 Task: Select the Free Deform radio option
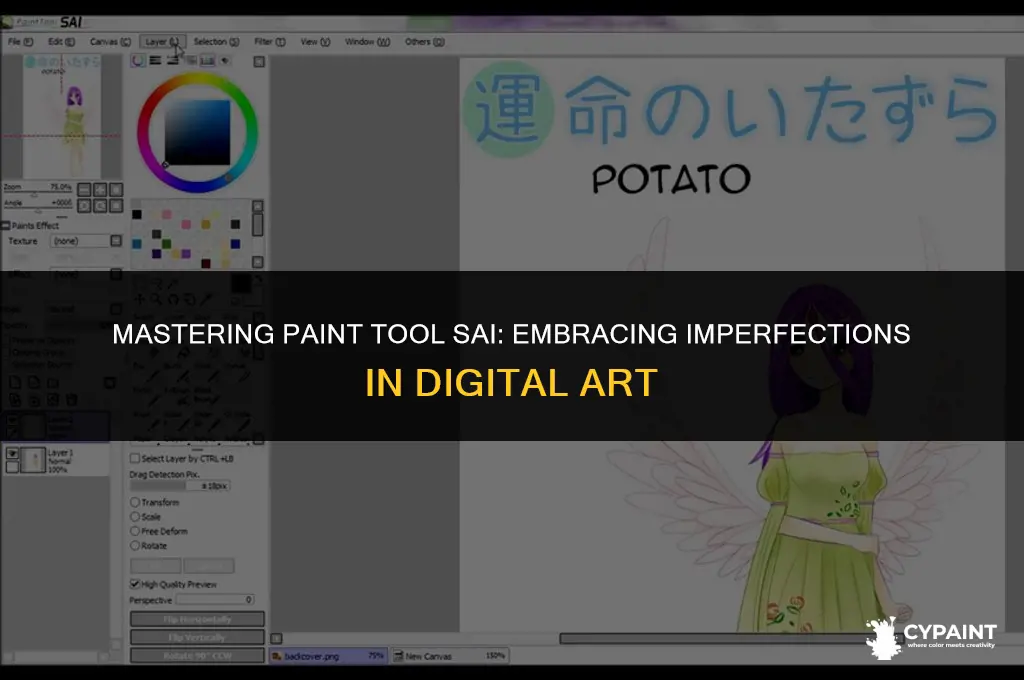point(135,530)
